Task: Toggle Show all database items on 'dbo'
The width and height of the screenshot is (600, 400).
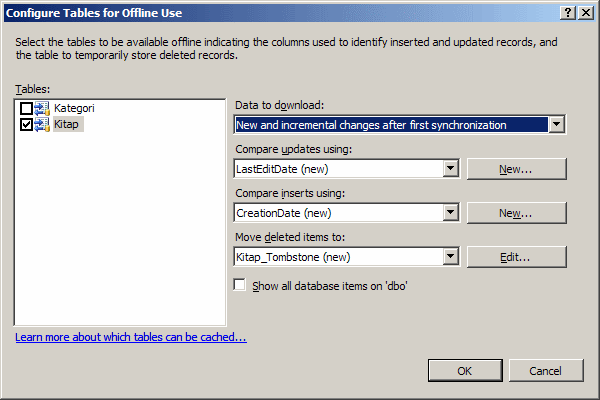Action: coord(239,285)
